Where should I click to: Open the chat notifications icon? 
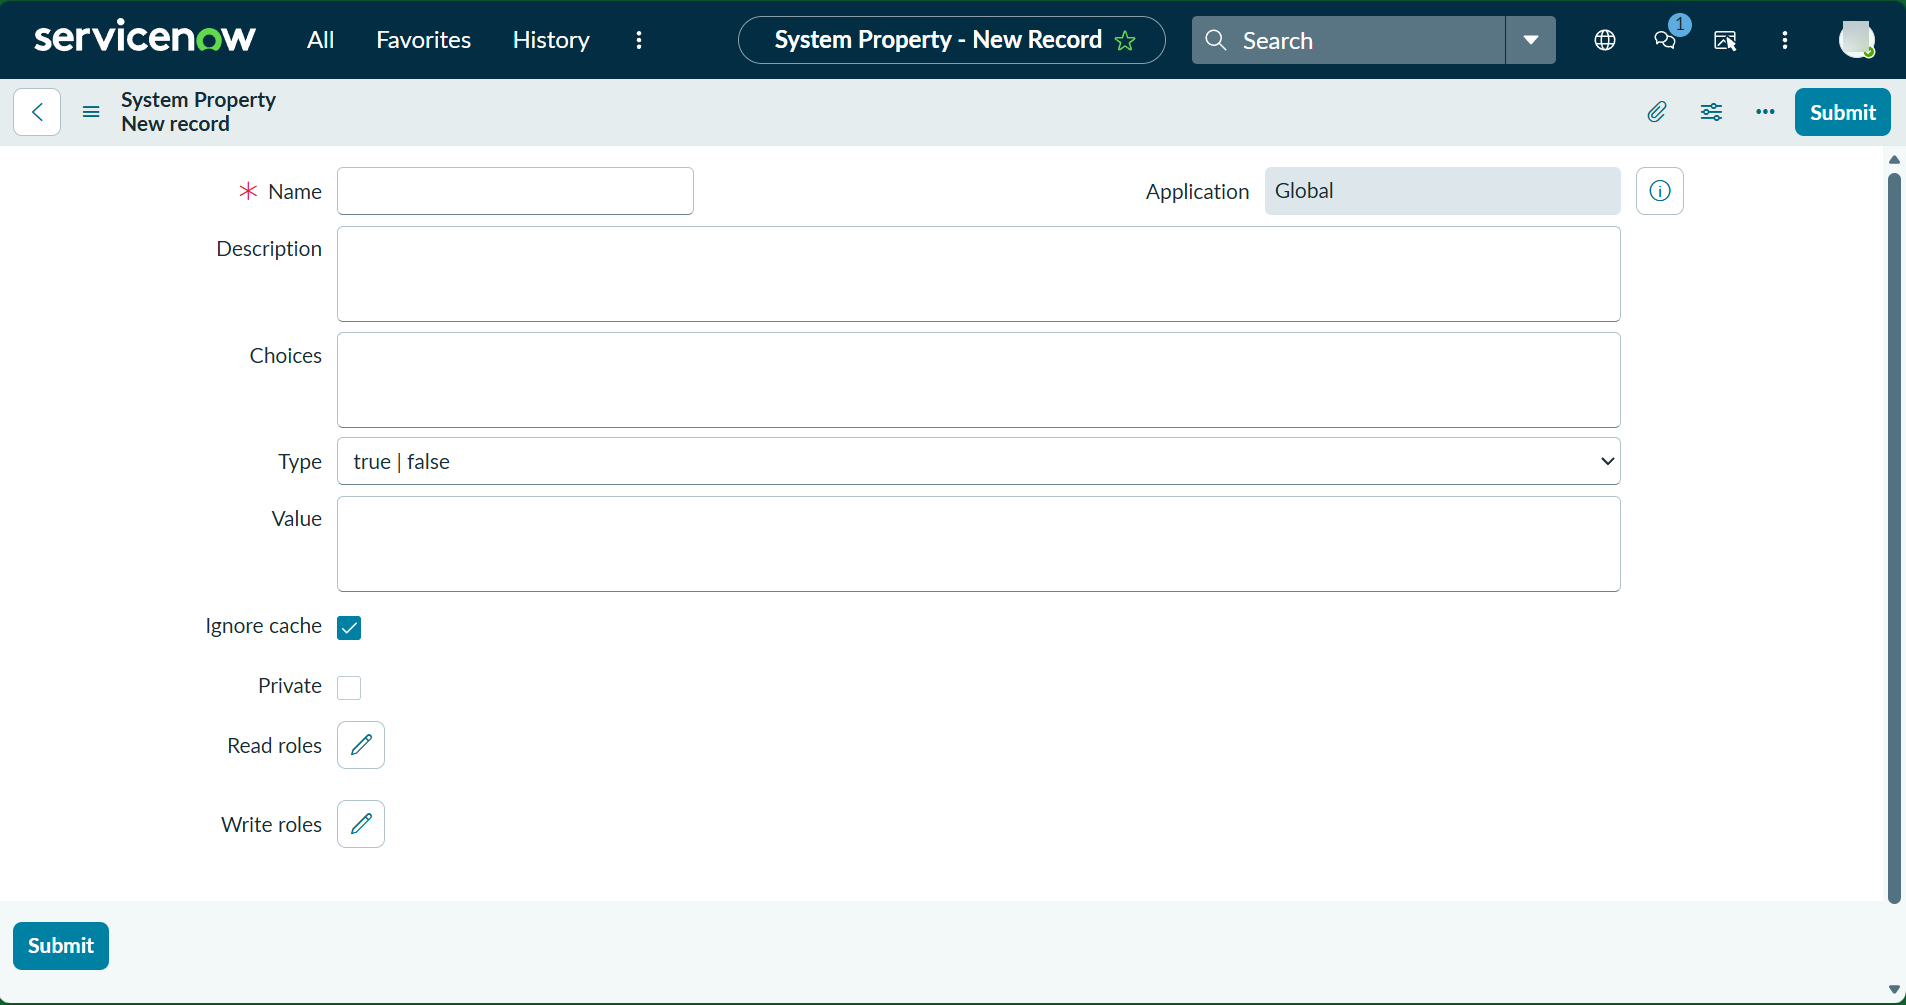point(1665,40)
